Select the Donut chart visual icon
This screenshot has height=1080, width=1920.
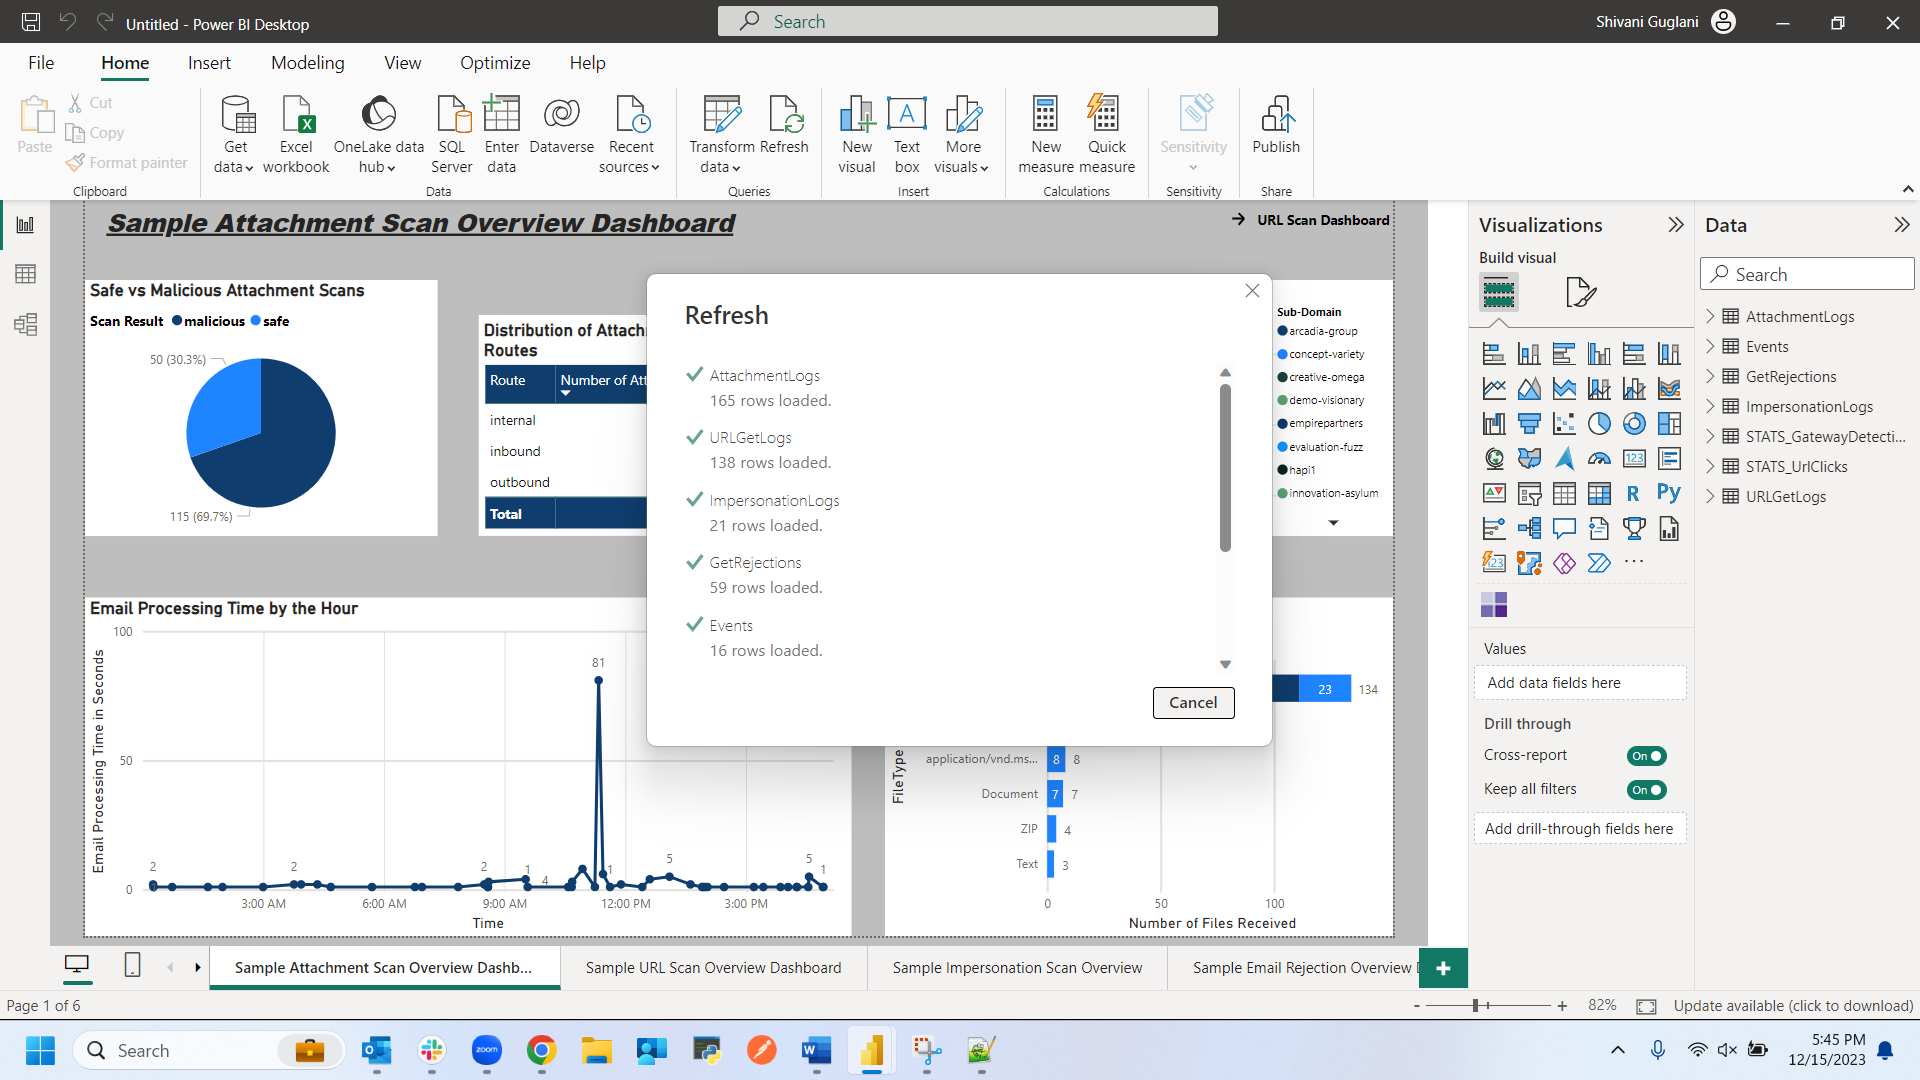1634,424
